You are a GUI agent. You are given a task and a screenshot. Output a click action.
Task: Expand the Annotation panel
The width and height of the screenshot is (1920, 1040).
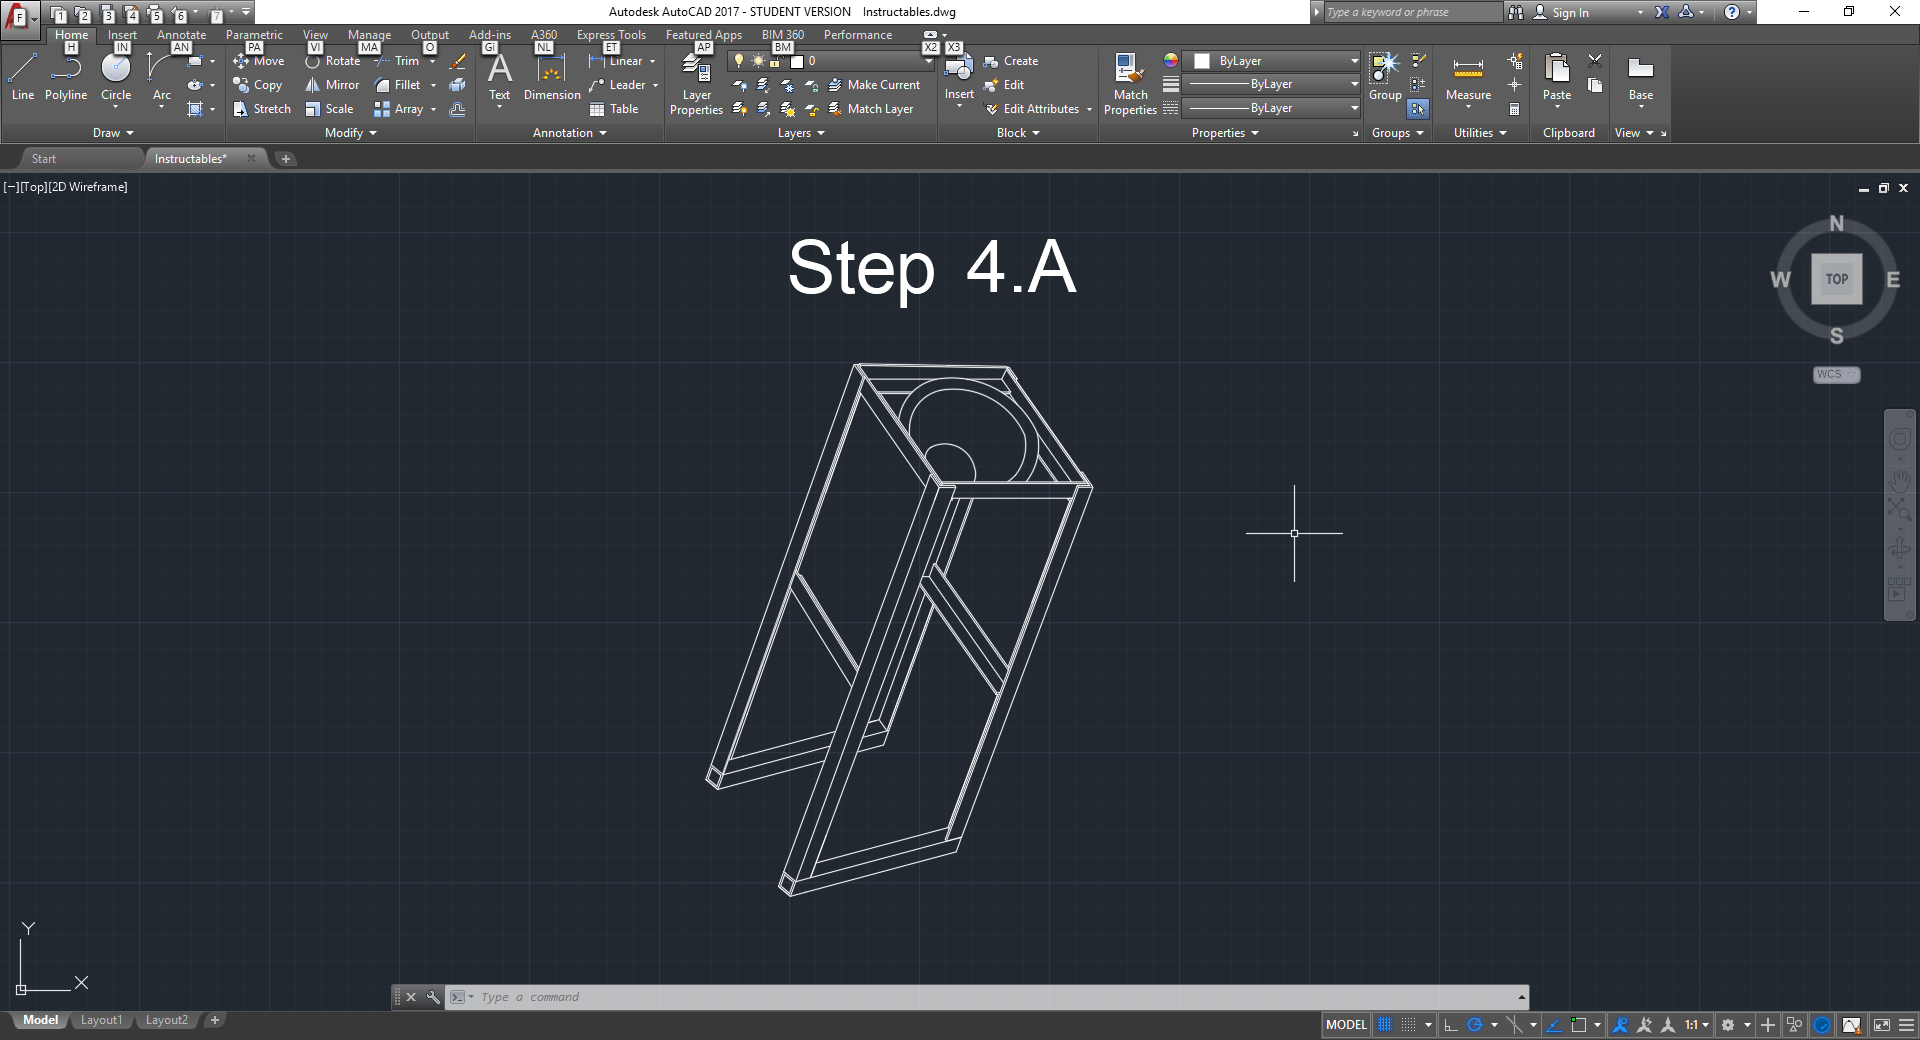(570, 133)
